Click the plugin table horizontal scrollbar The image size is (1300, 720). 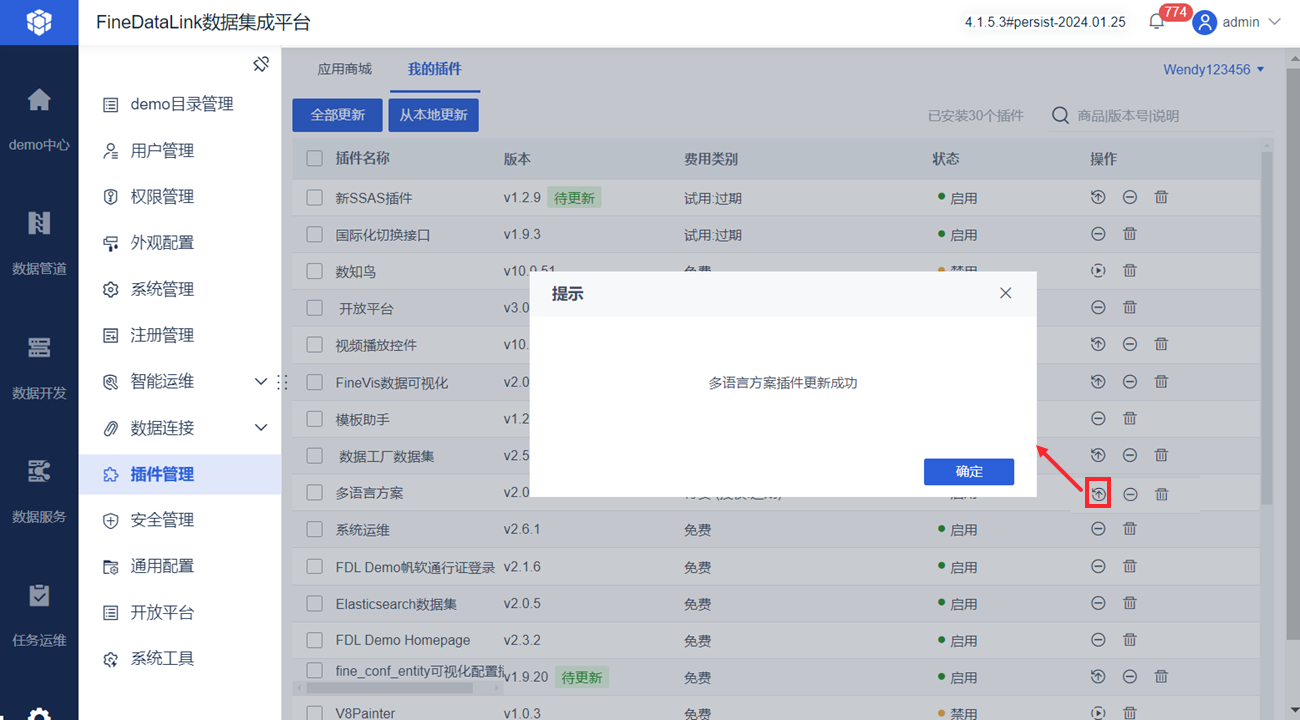[x=388, y=688]
